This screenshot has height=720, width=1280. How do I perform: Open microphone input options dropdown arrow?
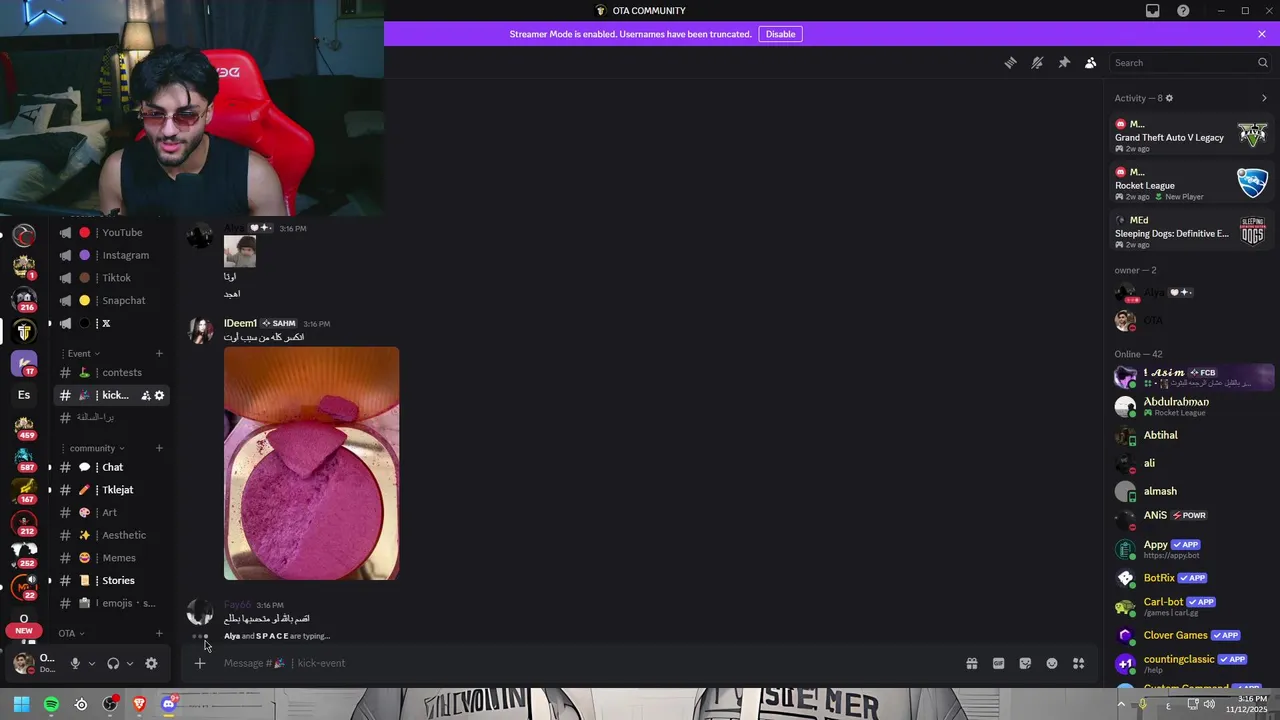[92, 663]
